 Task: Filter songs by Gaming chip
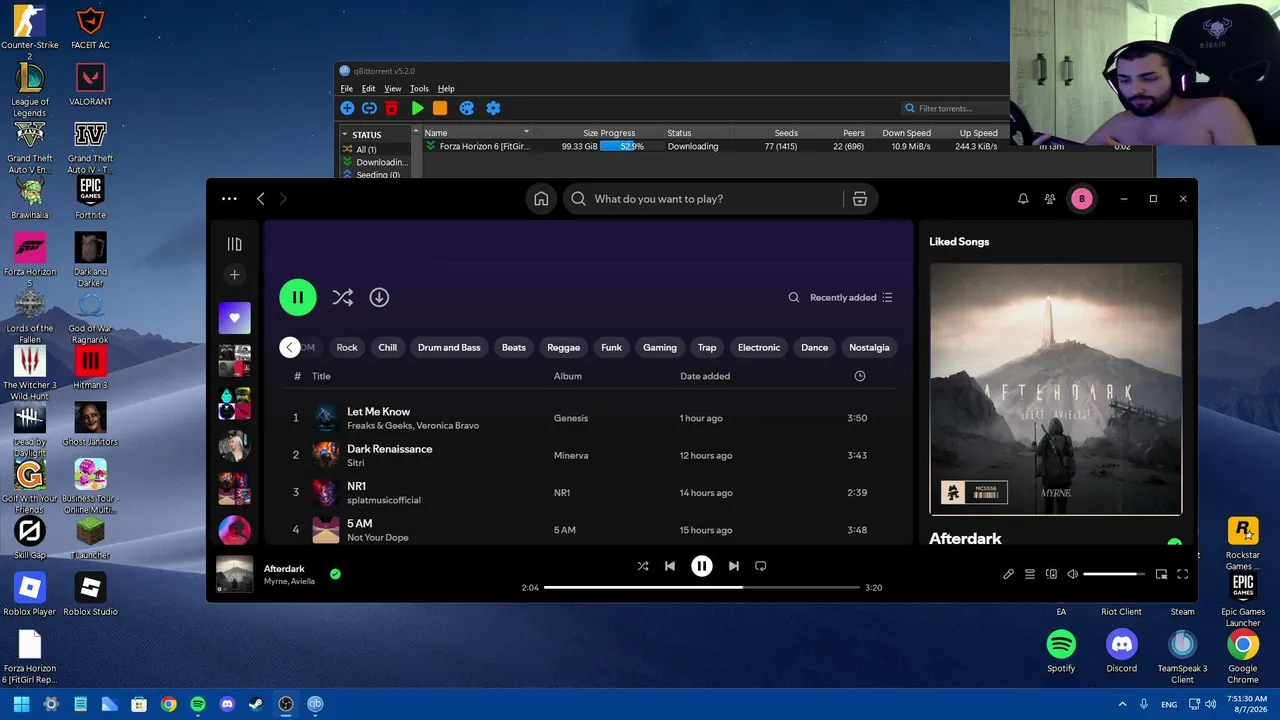(x=660, y=348)
